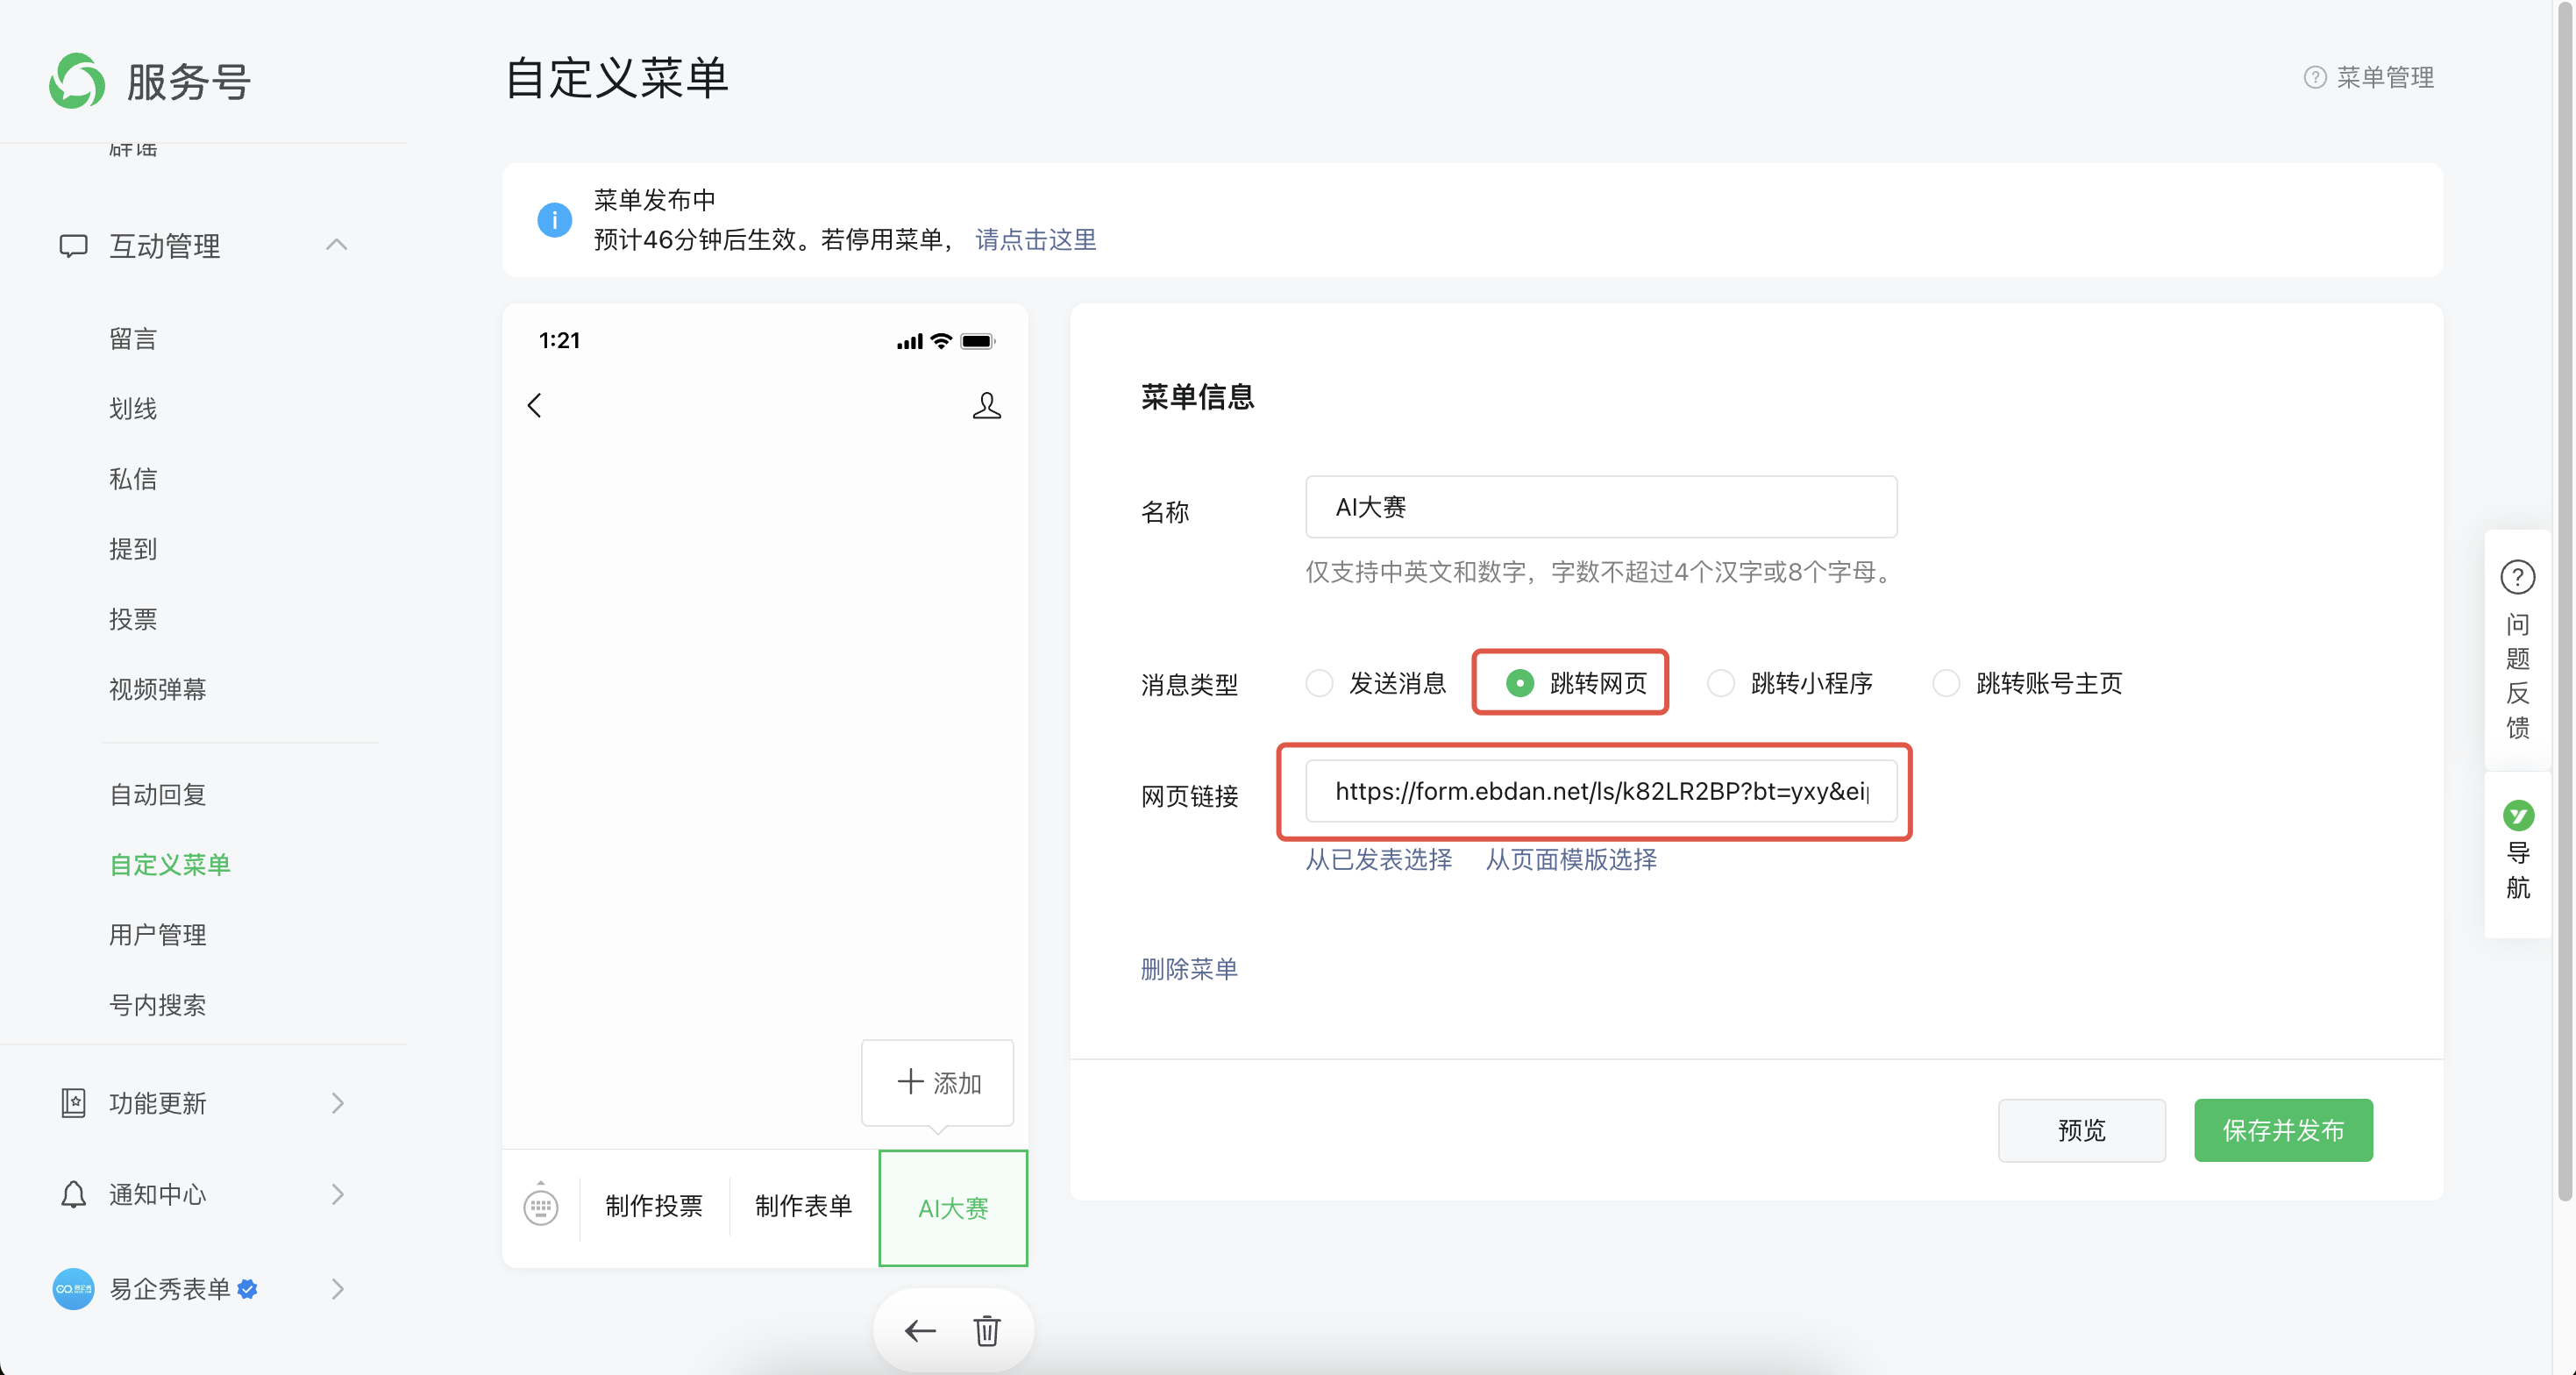Select the 跳转账号主页 radio option

click(x=1945, y=683)
